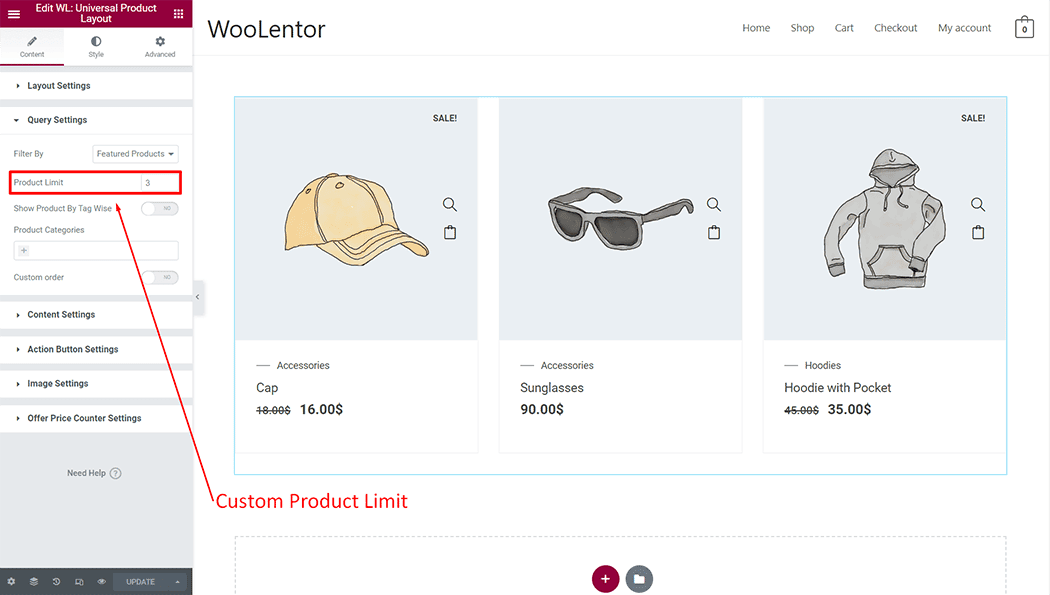Open the Checkout navigation link
This screenshot has width=1050, height=595.
(x=895, y=28)
